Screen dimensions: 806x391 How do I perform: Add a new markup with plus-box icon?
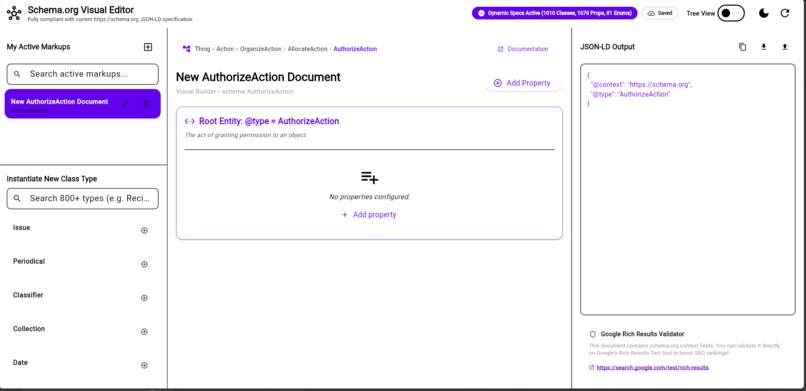148,47
